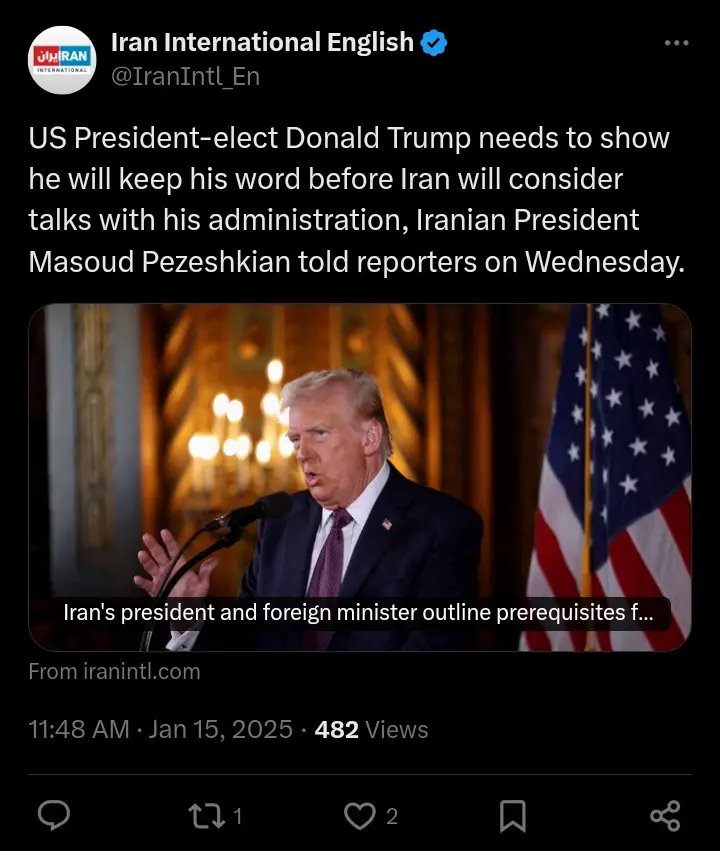The width and height of the screenshot is (720, 851).
Task: View the 482 Views analytics
Action: [x=371, y=729]
